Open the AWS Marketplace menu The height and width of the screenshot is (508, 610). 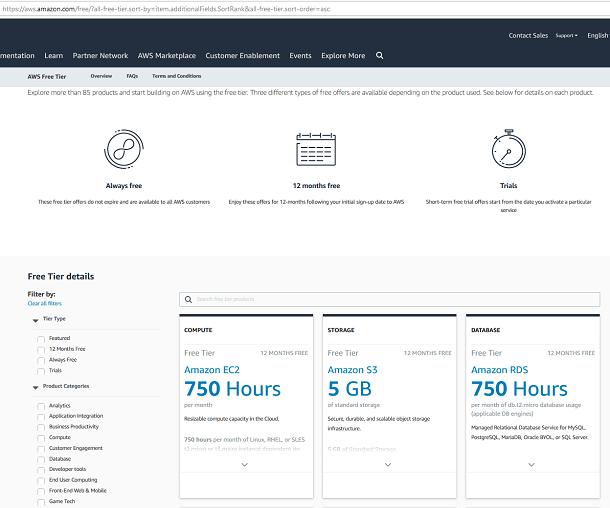[x=167, y=56]
